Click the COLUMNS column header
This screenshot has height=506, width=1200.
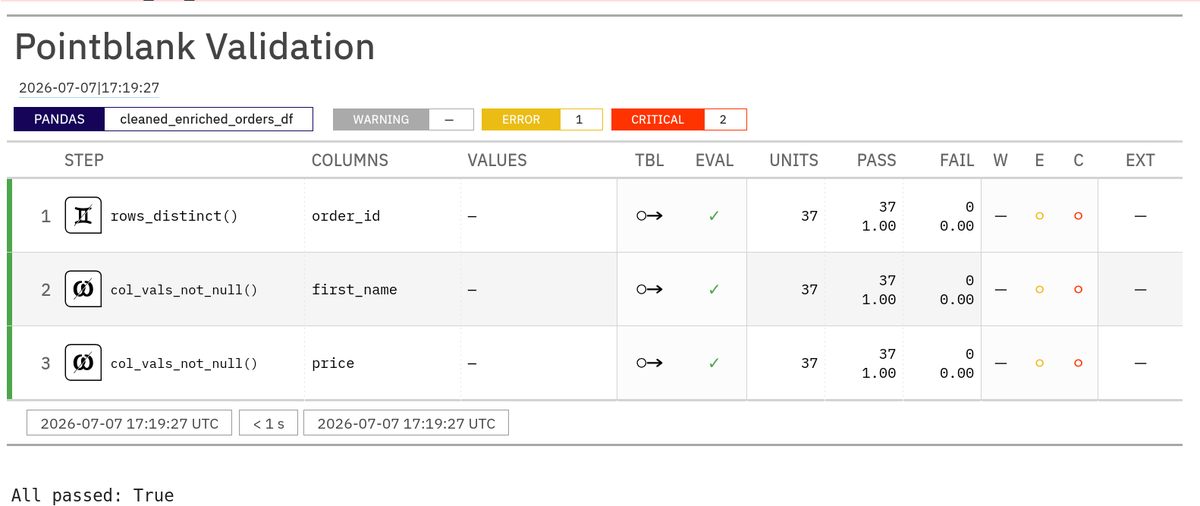[350, 160]
